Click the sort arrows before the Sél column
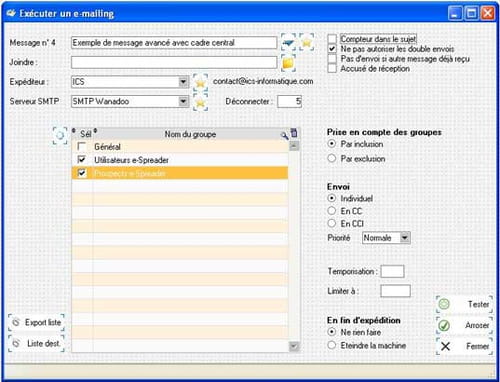The width and height of the screenshot is (500, 382). [74, 131]
